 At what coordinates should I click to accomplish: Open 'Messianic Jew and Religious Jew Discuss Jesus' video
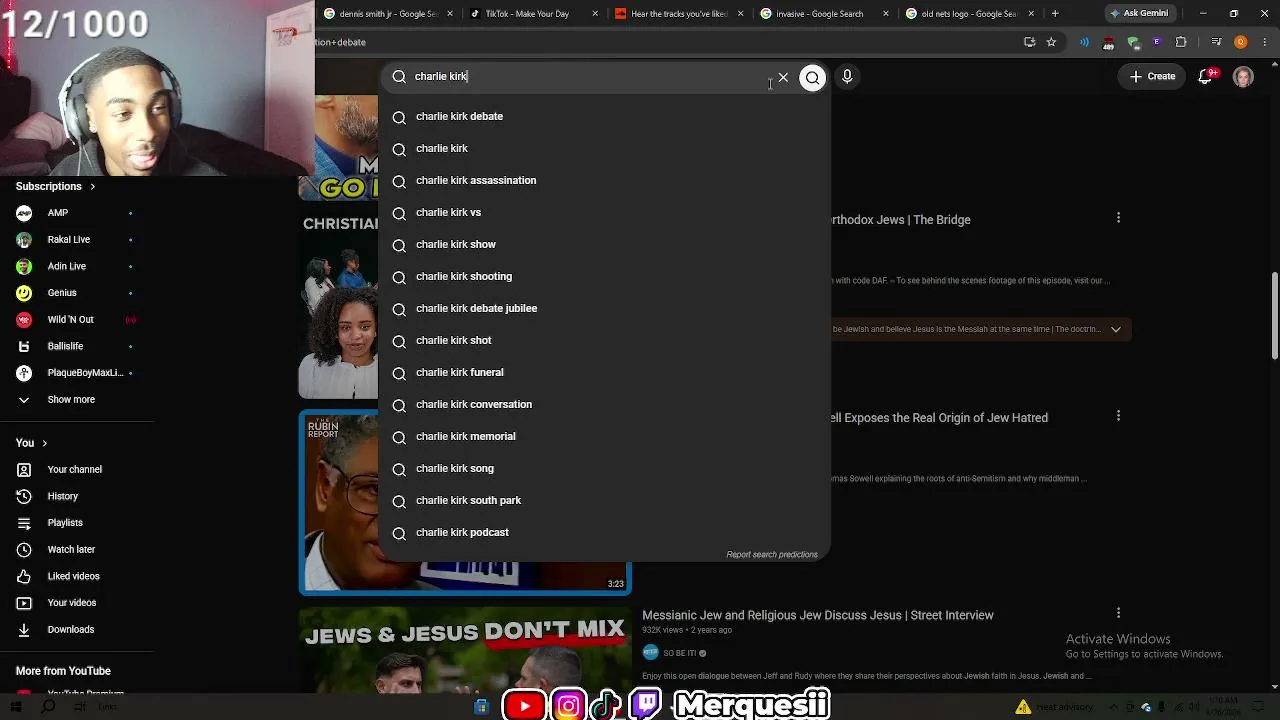point(818,615)
